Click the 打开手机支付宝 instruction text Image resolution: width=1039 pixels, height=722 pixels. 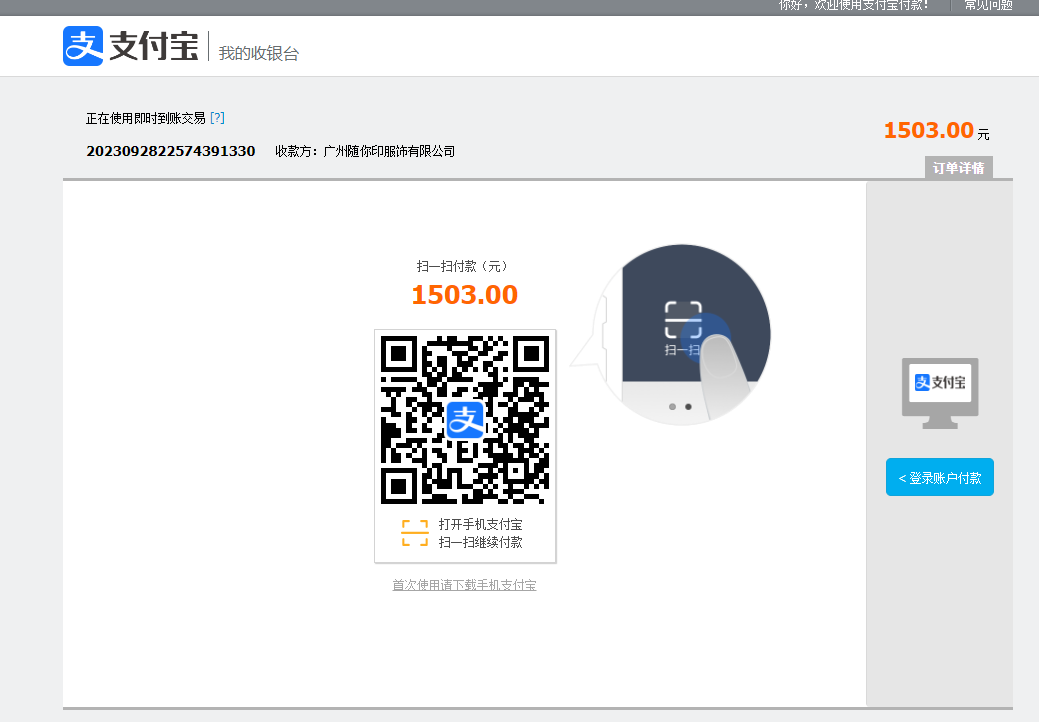coord(480,524)
